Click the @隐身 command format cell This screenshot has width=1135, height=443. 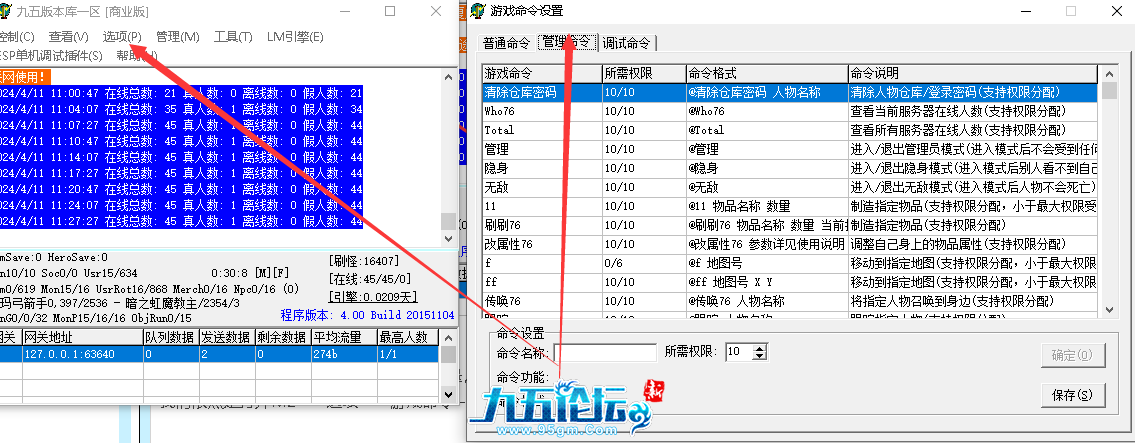point(767,168)
